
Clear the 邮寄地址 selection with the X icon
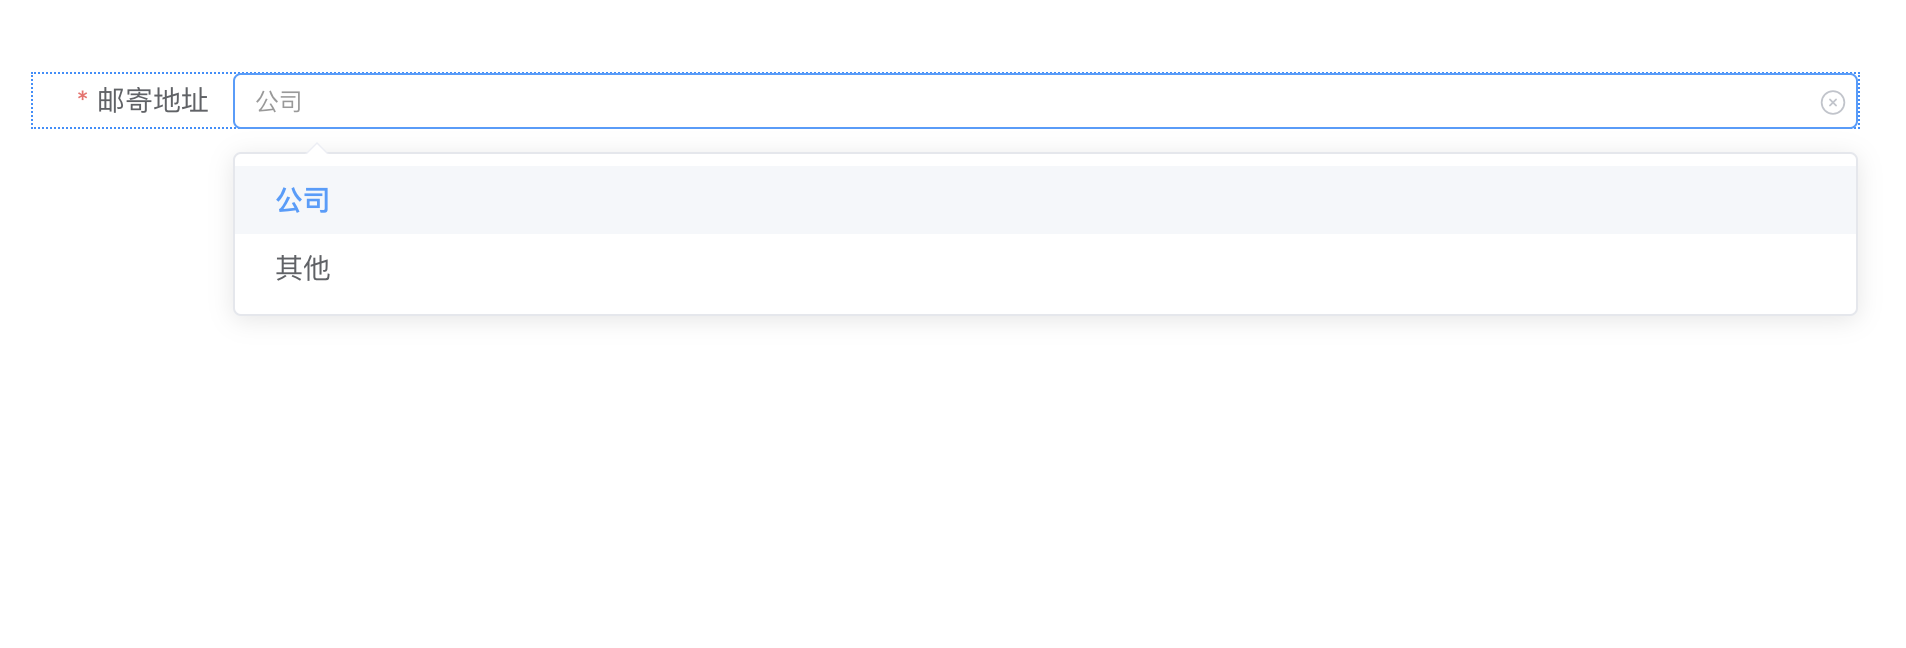1832,102
